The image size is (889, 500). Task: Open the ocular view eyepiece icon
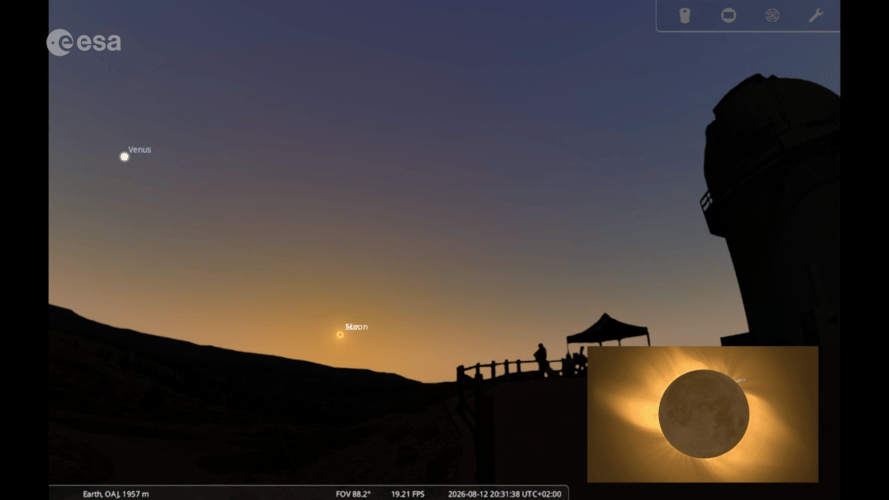coord(685,15)
